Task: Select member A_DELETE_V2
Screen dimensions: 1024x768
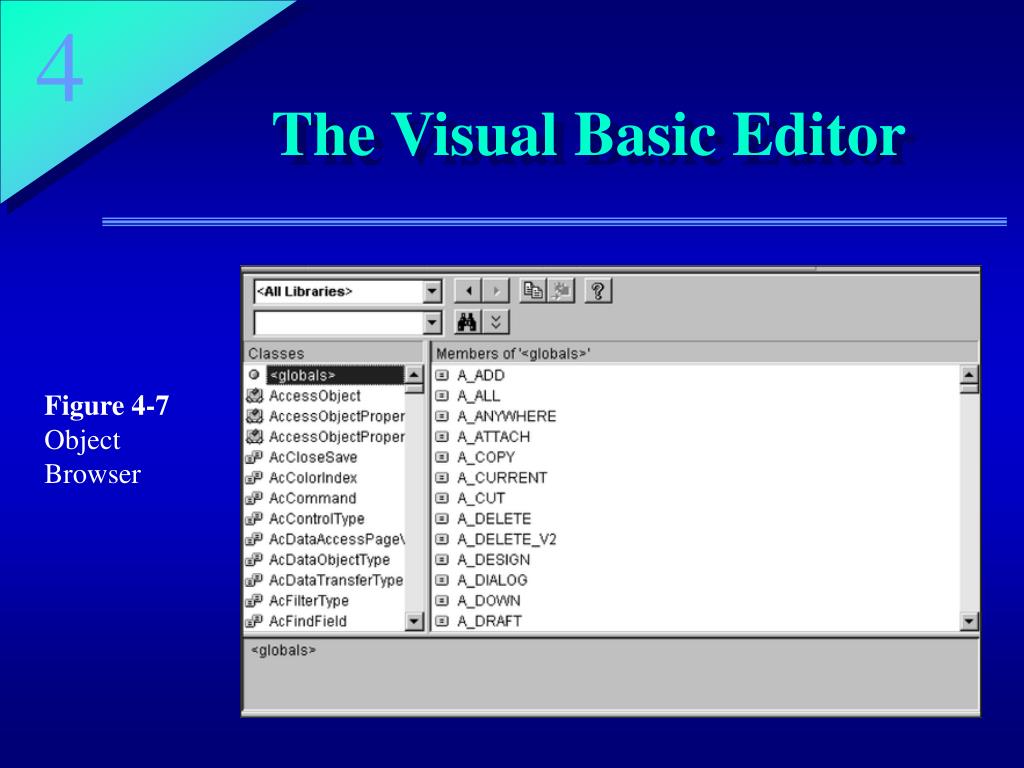Action: click(x=506, y=539)
